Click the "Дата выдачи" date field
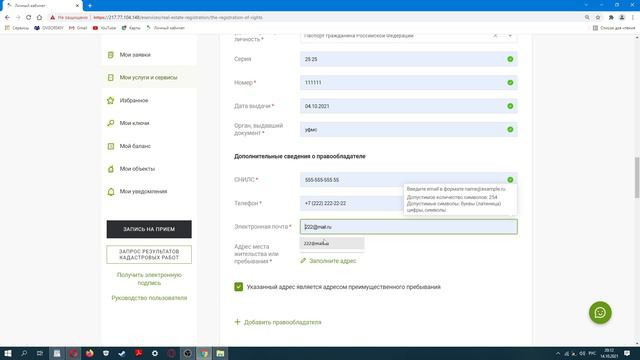This screenshot has height=360, width=640. click(x=409, y=106)
